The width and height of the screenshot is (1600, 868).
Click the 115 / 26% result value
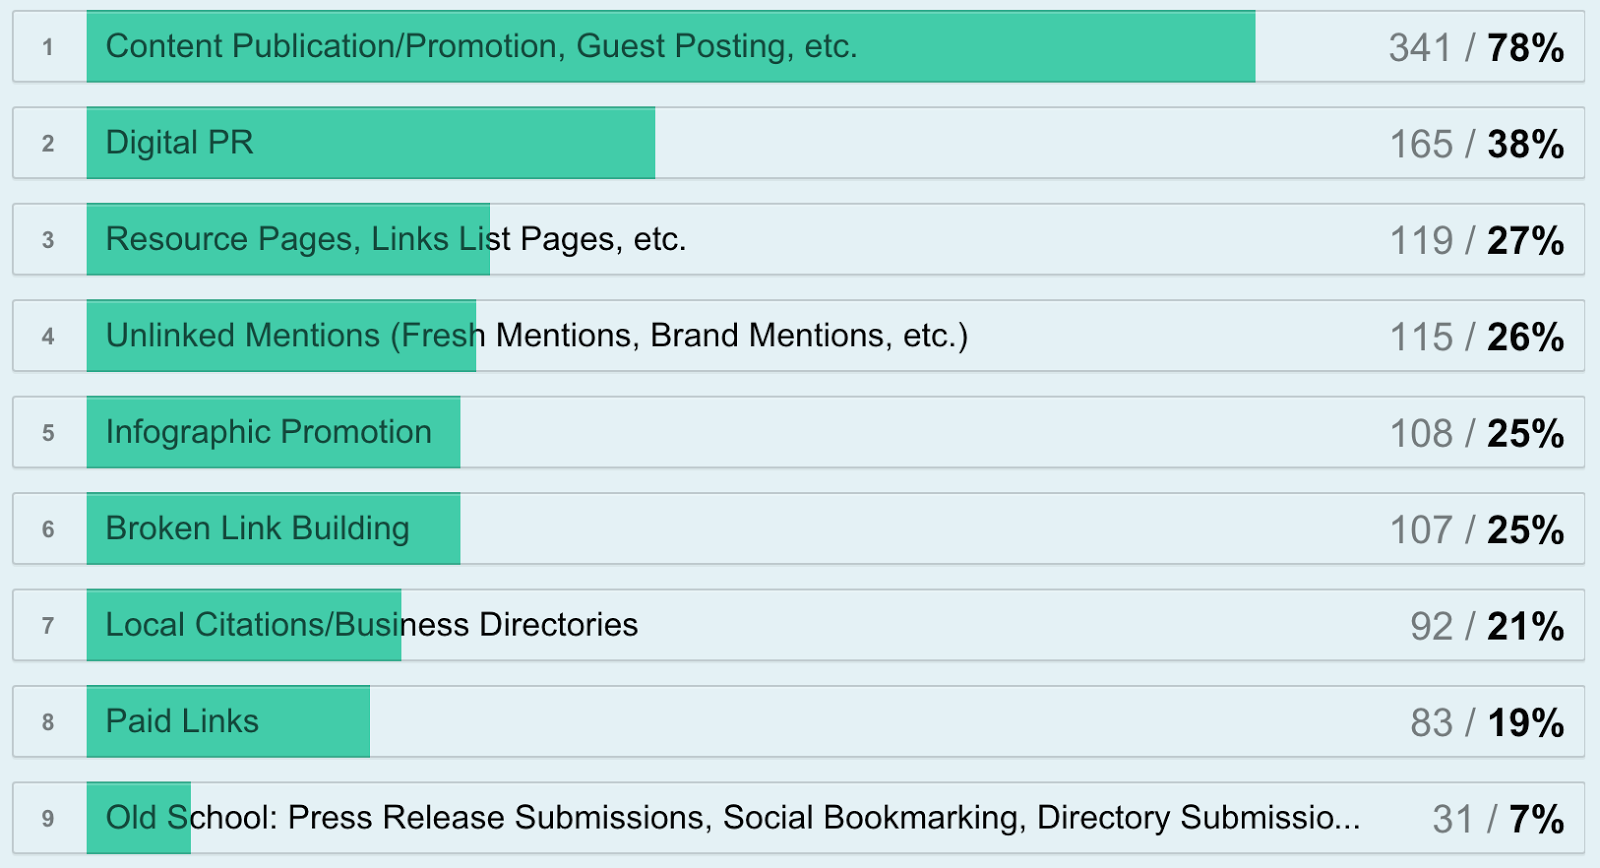click(1477, 337)
